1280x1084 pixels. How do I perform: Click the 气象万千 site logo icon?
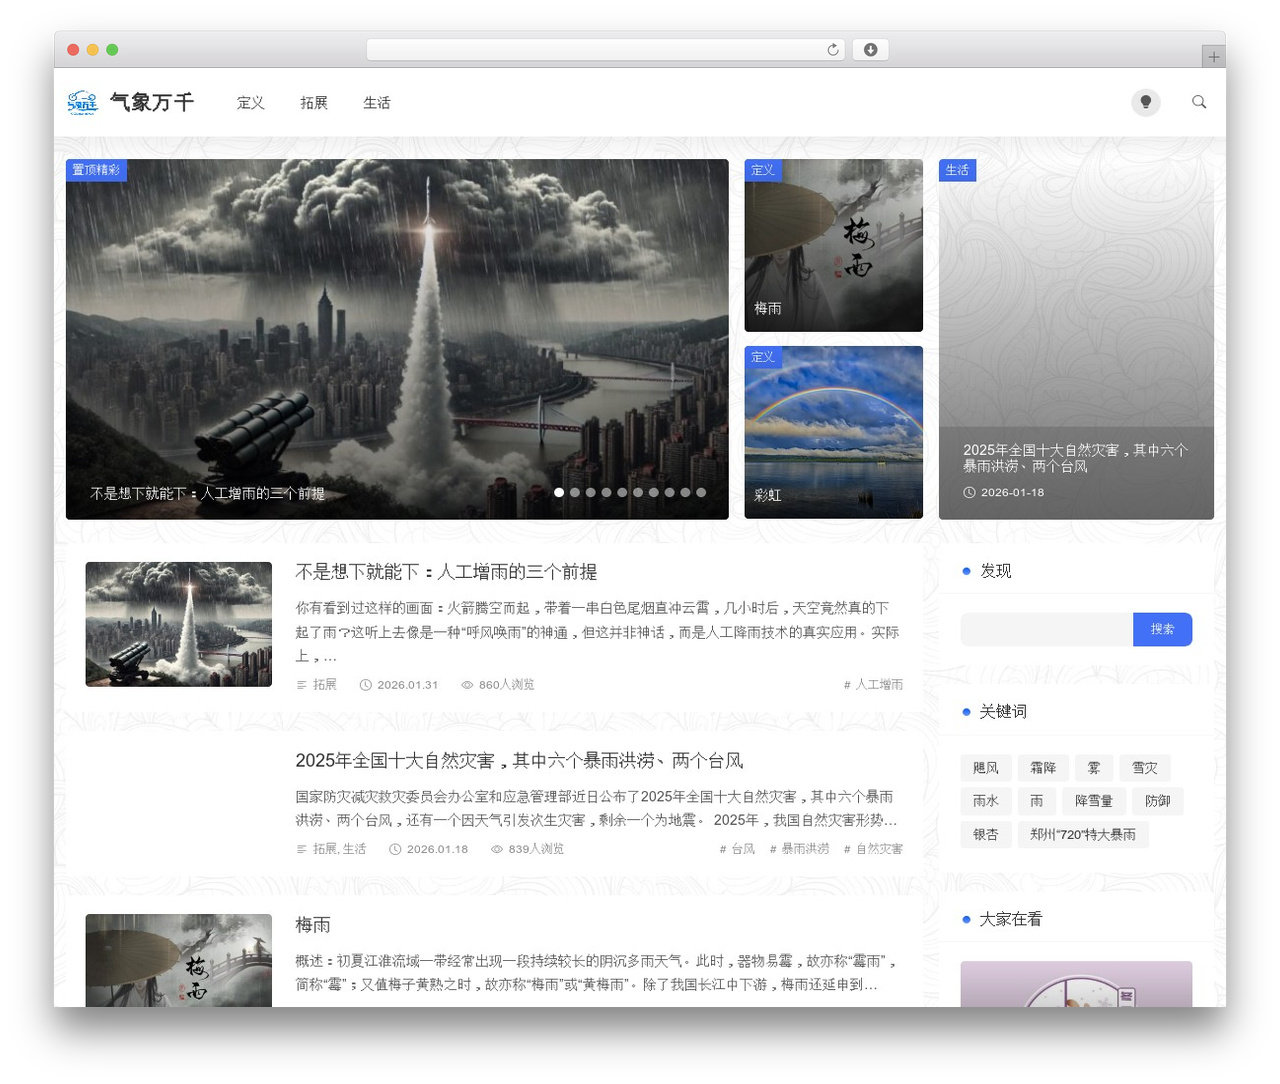point(82,102)
